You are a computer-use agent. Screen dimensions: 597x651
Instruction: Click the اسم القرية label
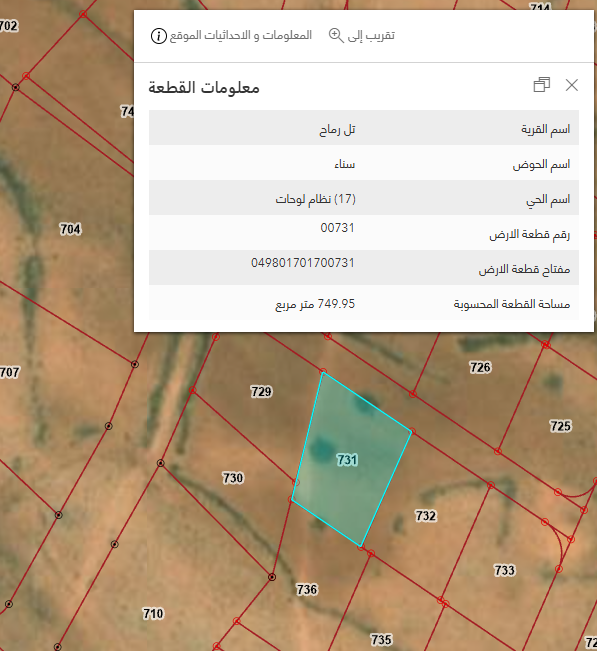546,129
